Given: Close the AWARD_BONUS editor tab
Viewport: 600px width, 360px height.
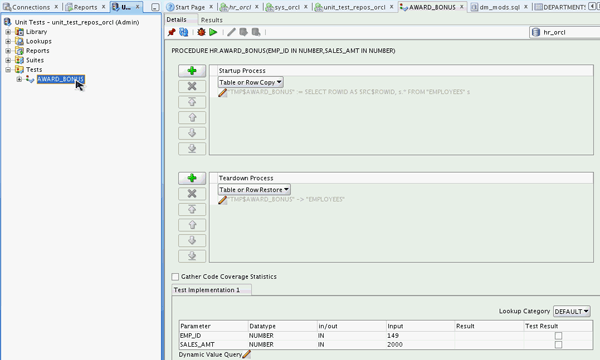Looking at the screenshot, I should click(x=462, y=7).
